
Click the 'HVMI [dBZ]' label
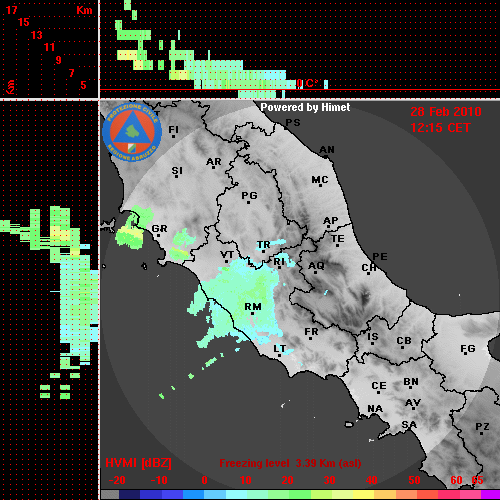click(138, 463)
